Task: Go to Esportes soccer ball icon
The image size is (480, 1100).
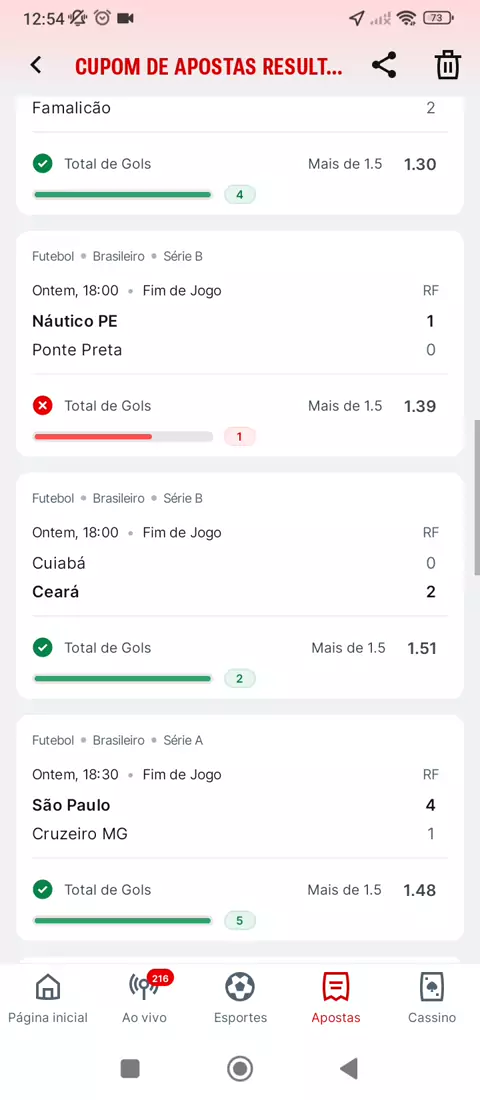Action: (x=240, y=998)
